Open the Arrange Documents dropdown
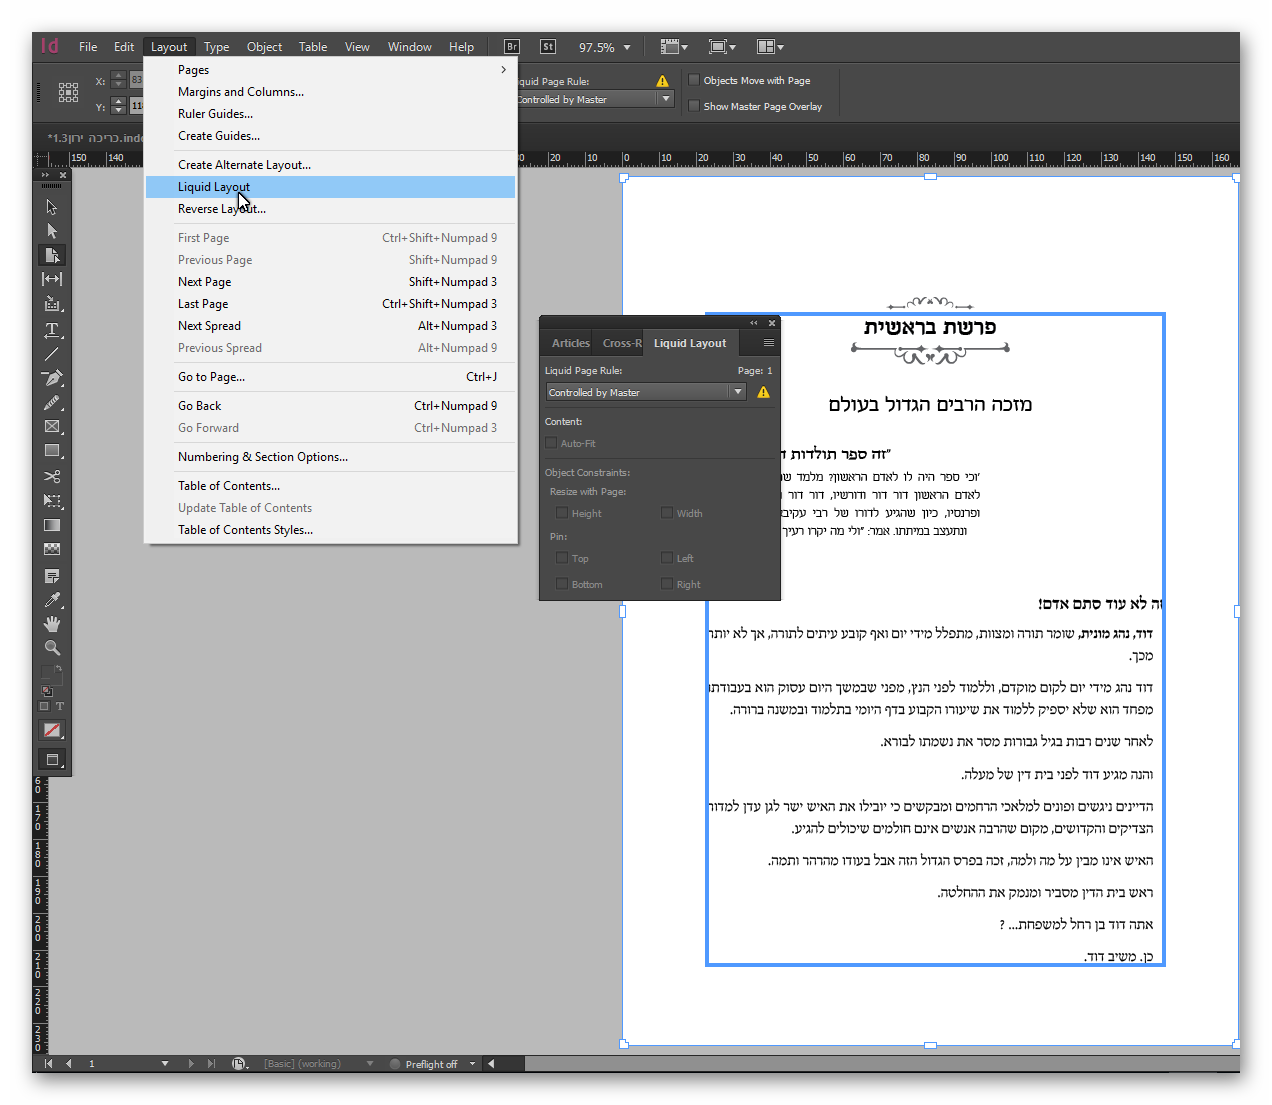Viewport: 1272px width, 1105px height. click(770, 46)
